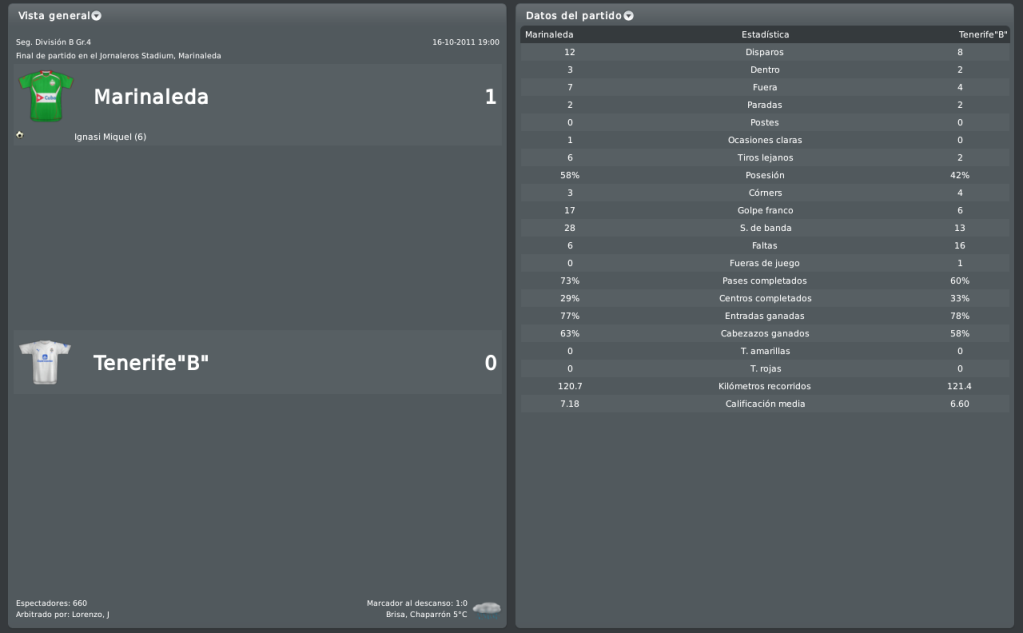This screenshot has height=633, width=1023.
Task: Select the Posesión statistic row
Action: coord(765,175)
